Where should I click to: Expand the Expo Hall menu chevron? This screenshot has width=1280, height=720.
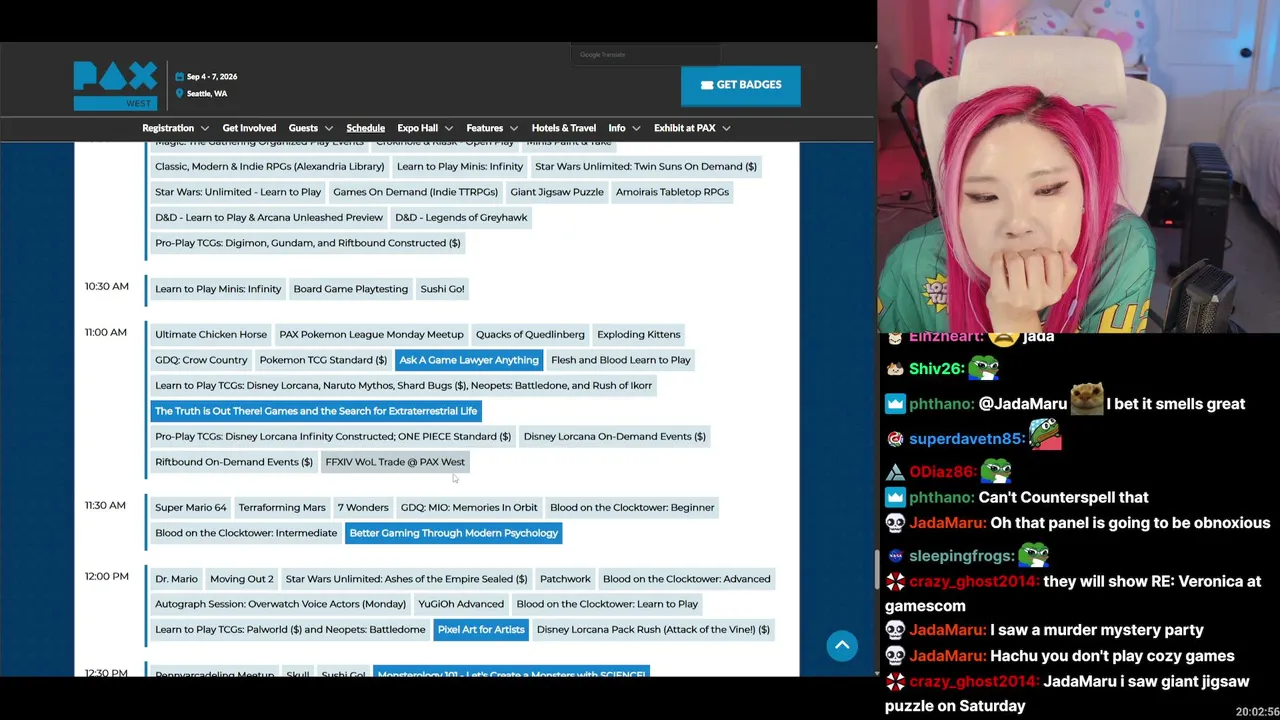click(448, 129)
